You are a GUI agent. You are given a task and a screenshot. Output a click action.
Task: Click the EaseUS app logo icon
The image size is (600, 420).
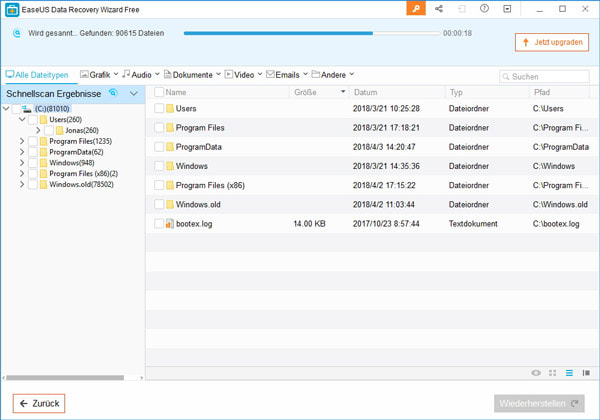(12, 10)
